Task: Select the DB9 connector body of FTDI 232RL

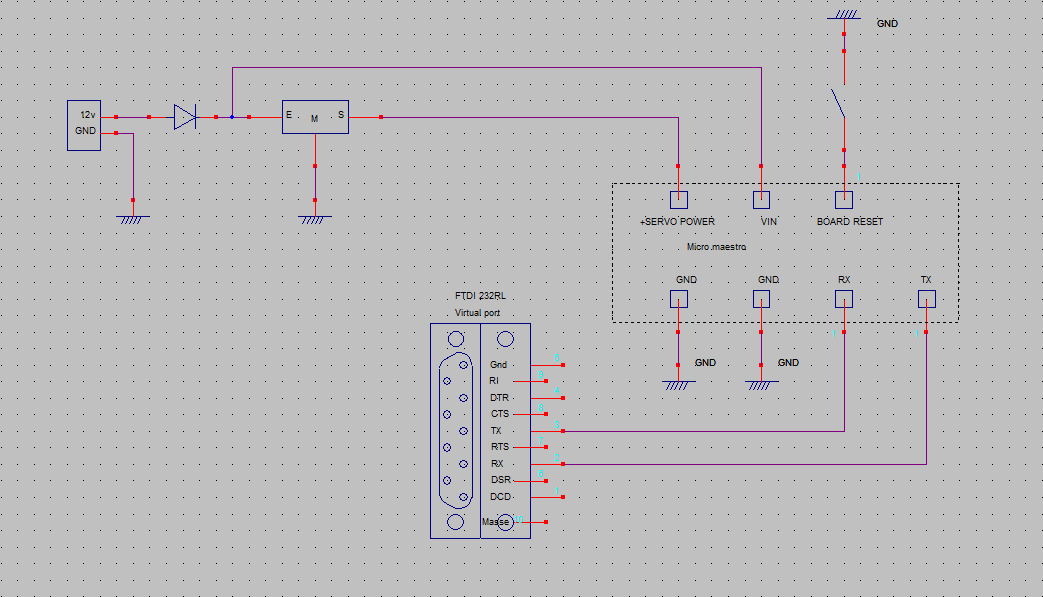Action: tap(456, 430)
